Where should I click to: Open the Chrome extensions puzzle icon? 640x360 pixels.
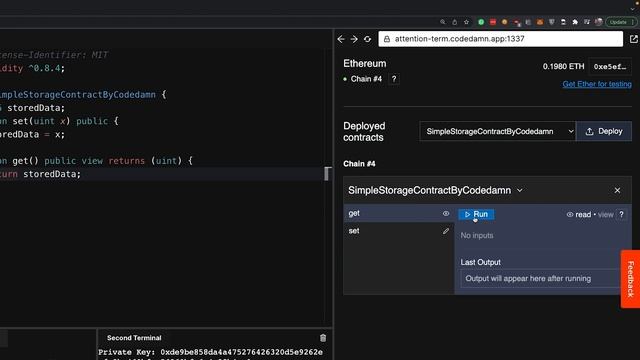click(x=575, y=22)
